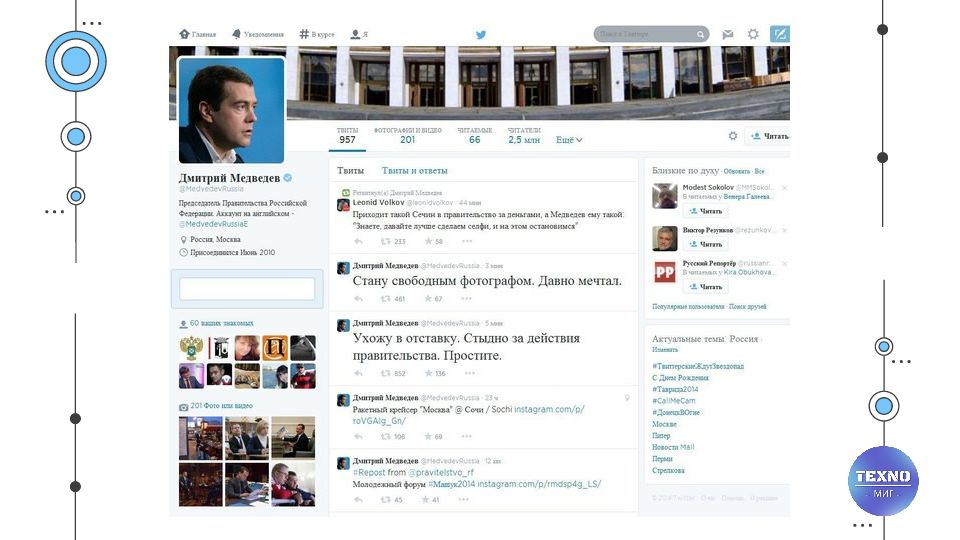Reply to the Leonid Volkov tweet
The width and height of the screenshot is (960, 540).
[x=359, y=241]
